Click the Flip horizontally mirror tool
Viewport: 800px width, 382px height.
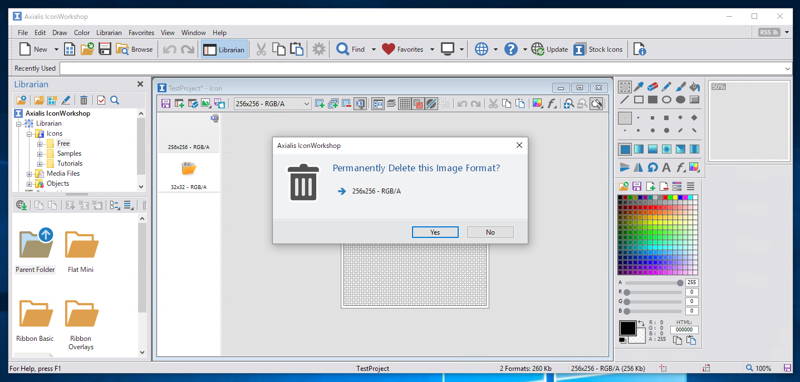[x=638, y=167]
